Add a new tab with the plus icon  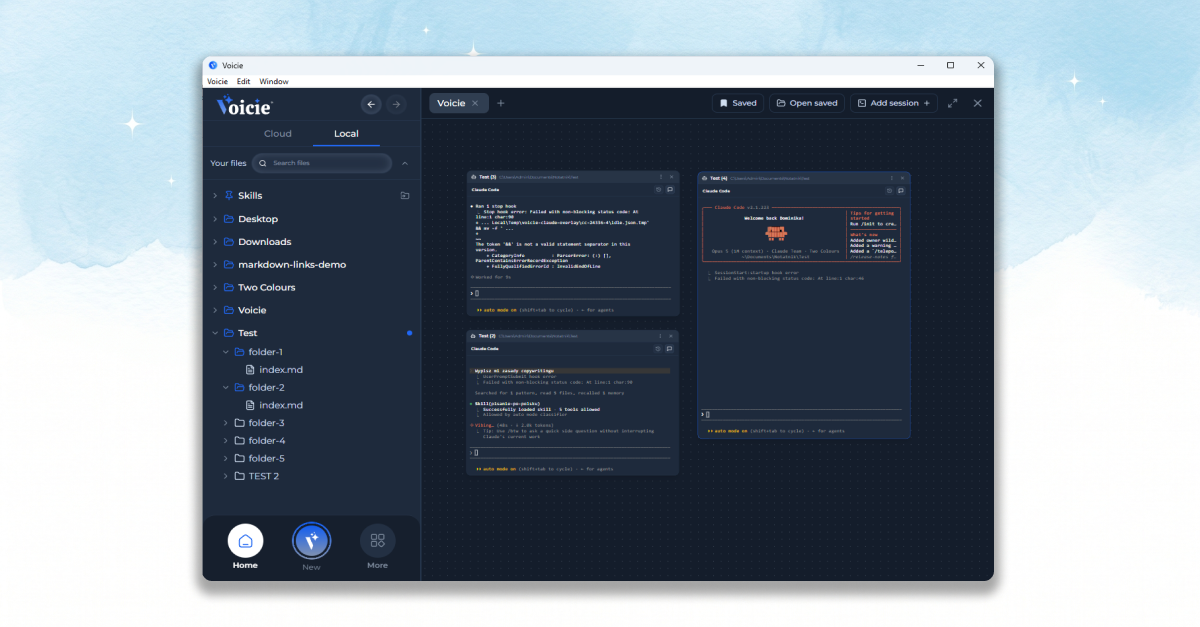[x=501, y=103]
